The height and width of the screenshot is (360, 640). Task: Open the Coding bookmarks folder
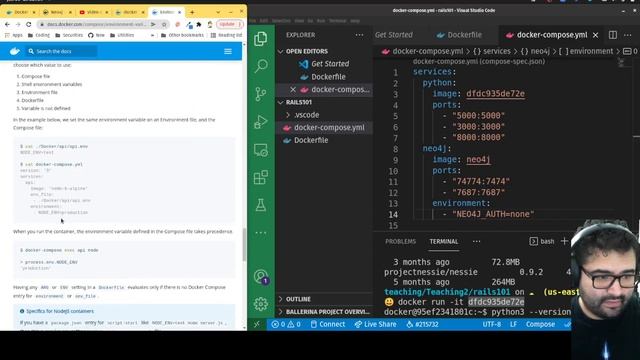point(39,36)
